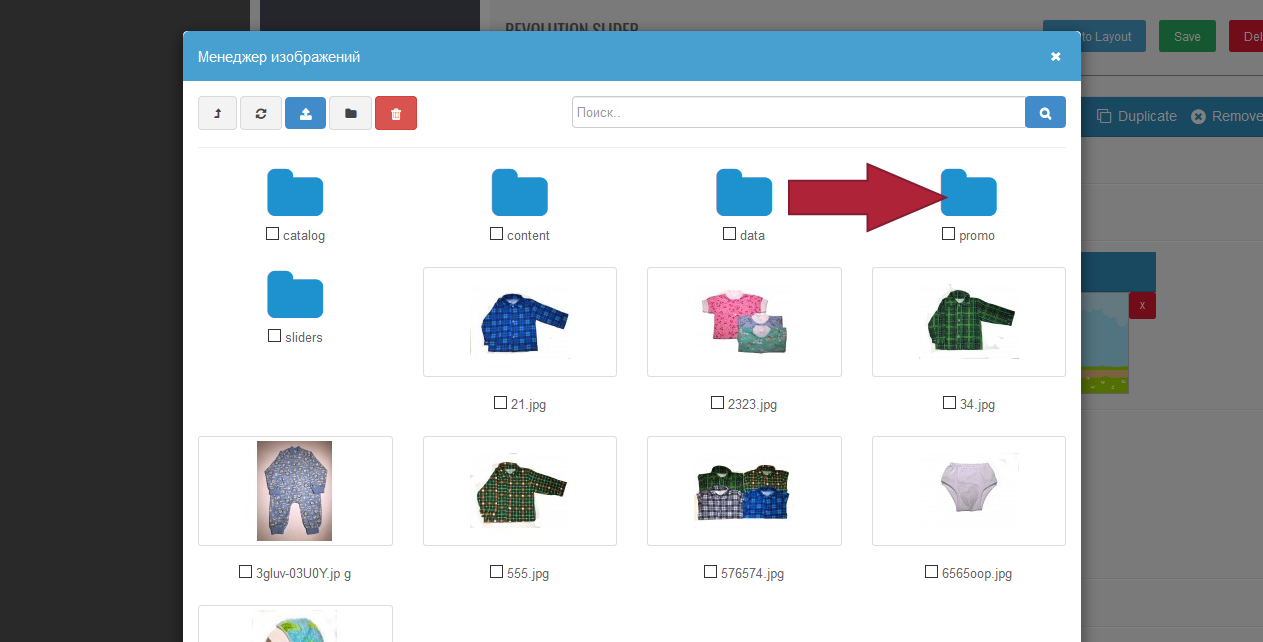This screenshot has height=642, width=1263.
Task: Click the 555.jpg file name
Action: pyautogui.click(x=528, y=574)
